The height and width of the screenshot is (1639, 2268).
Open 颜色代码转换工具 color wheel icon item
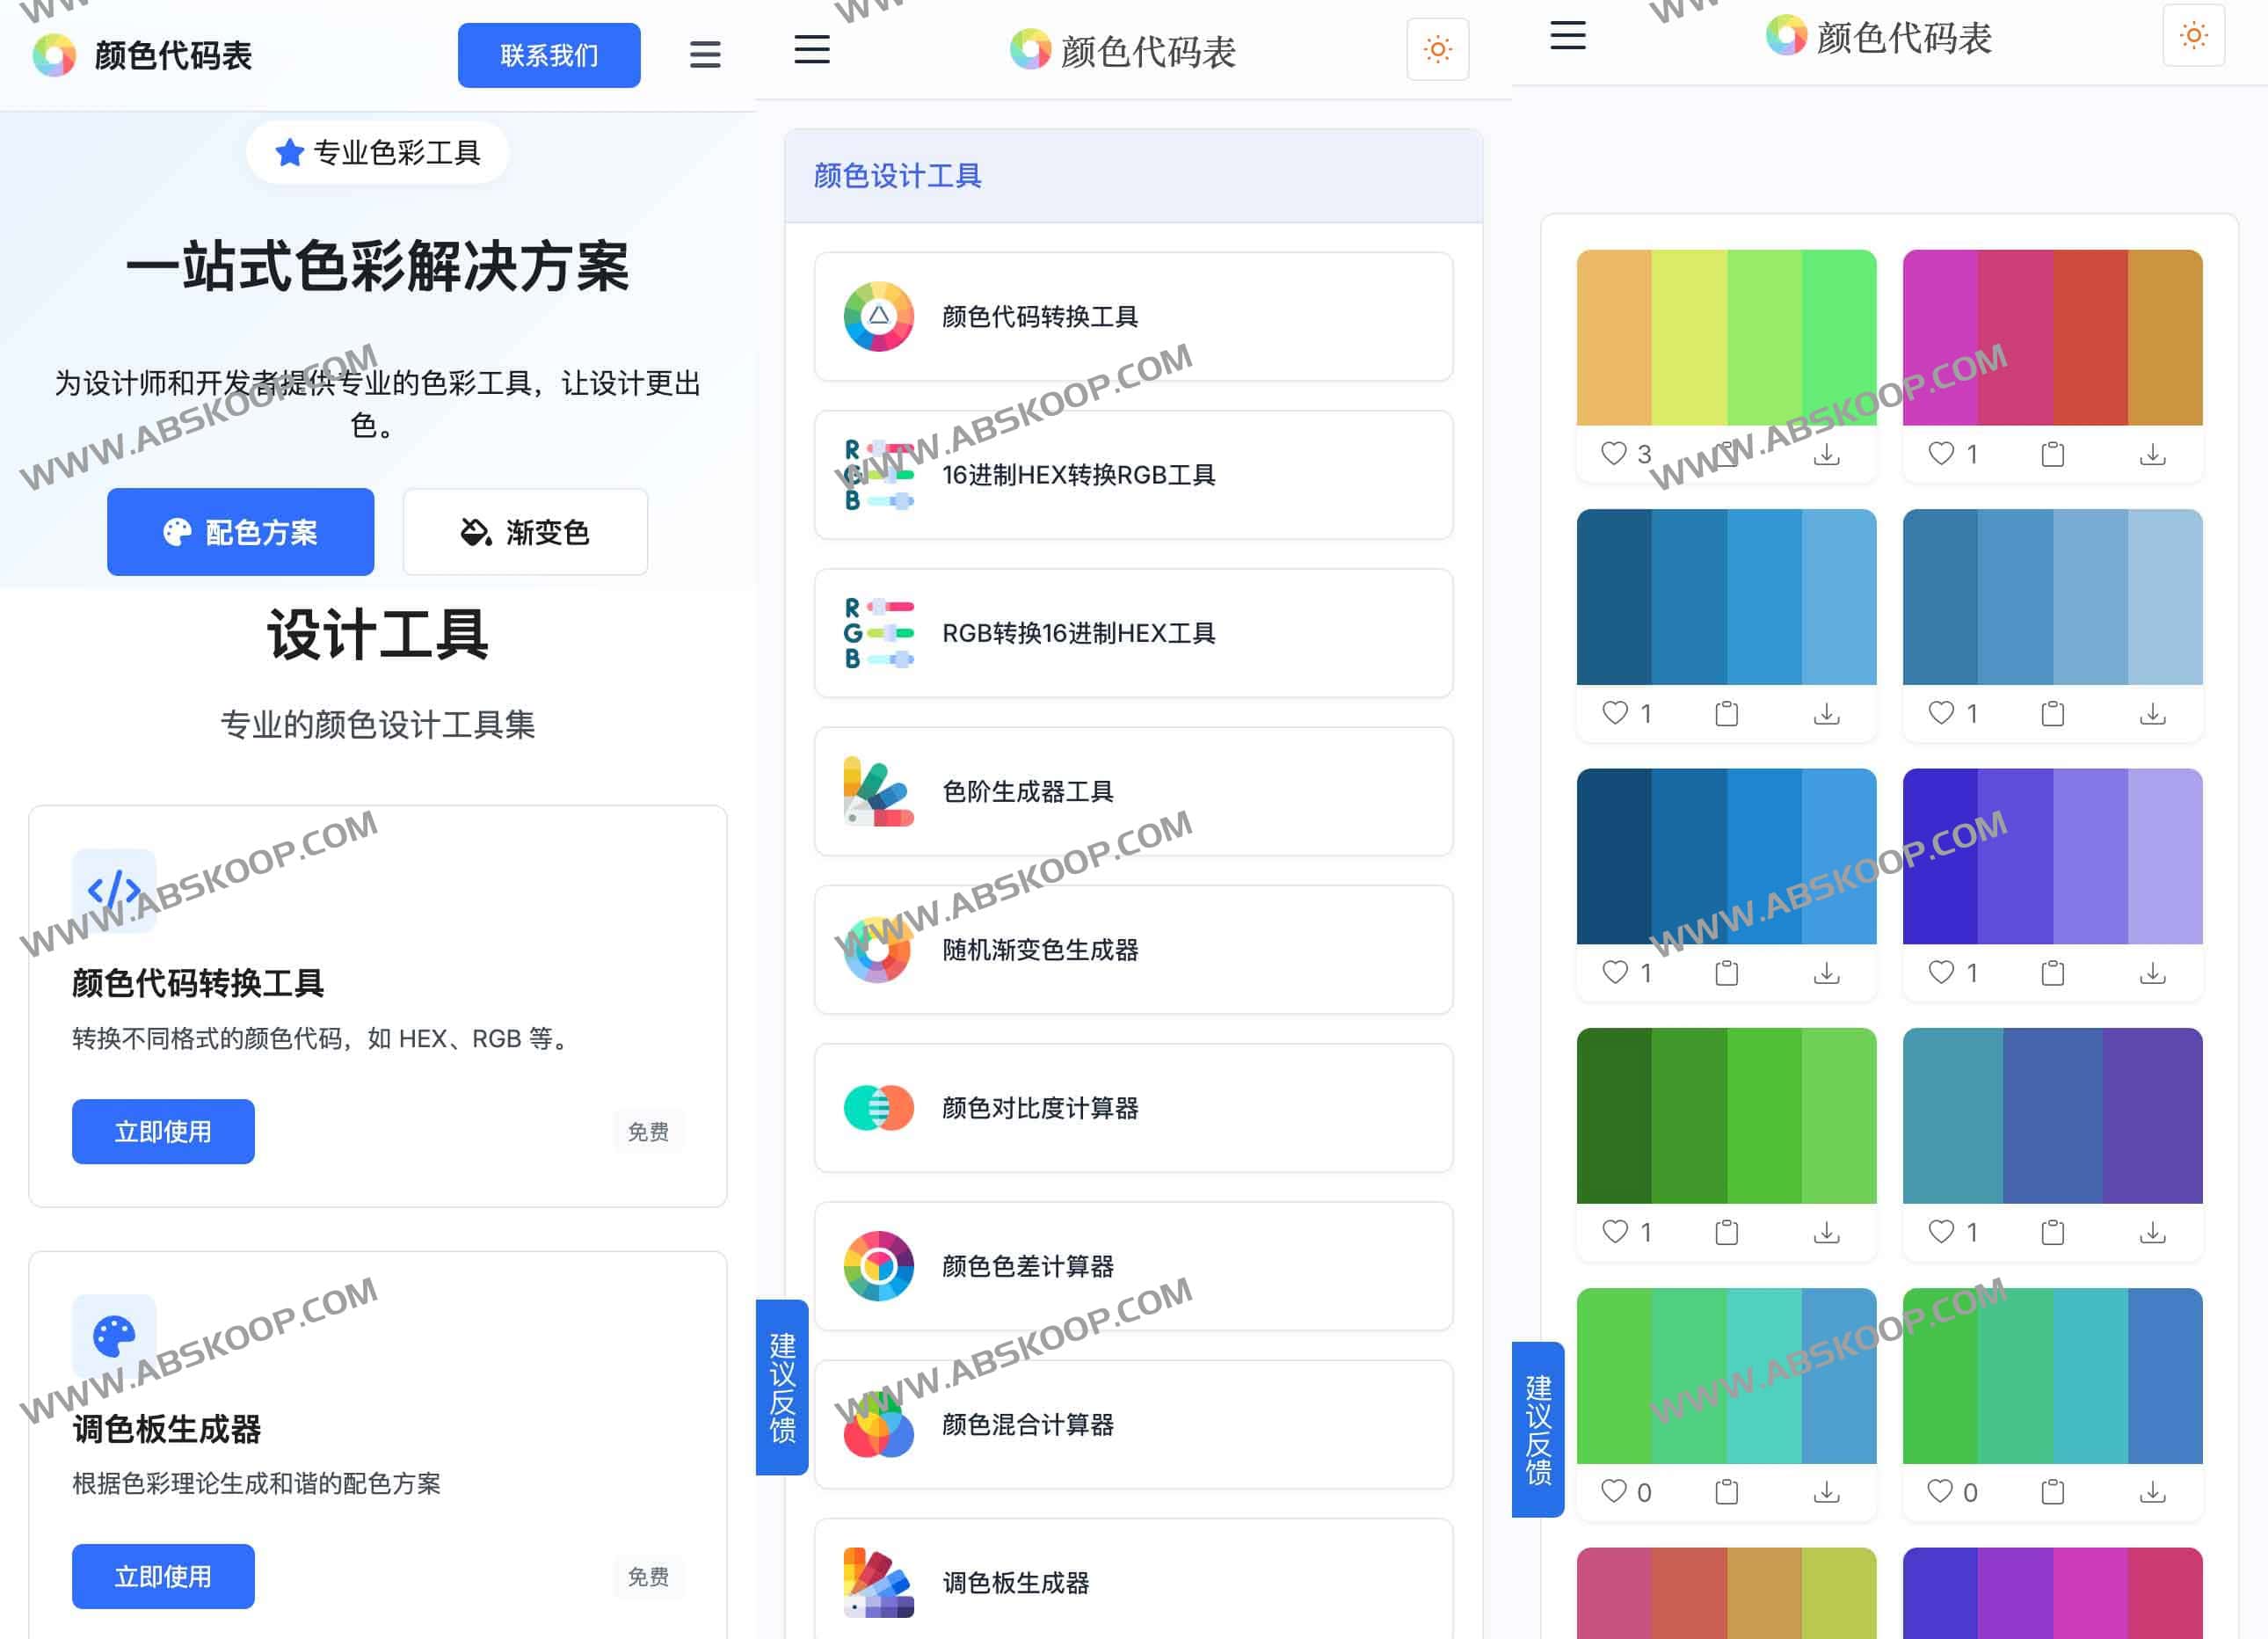click(878, 317)
